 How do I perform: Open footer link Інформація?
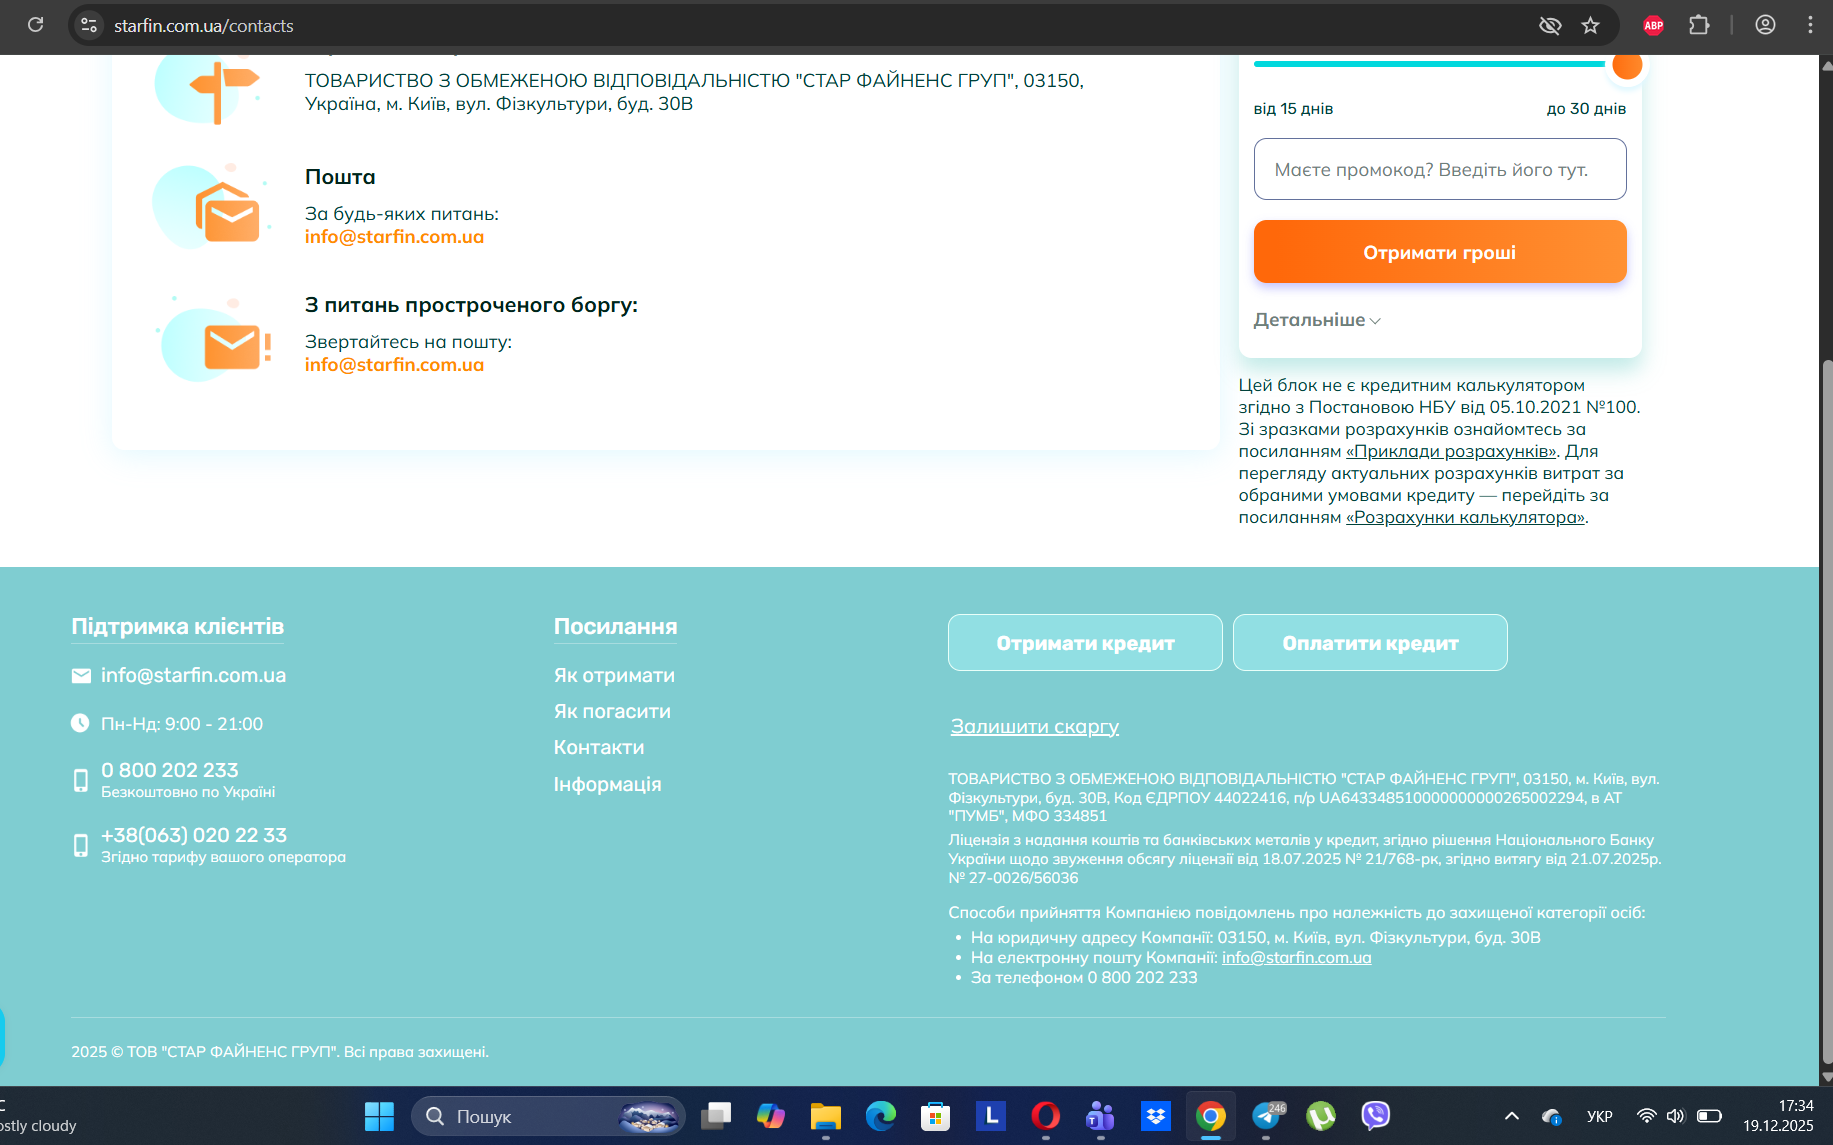[x=607, y=785]
